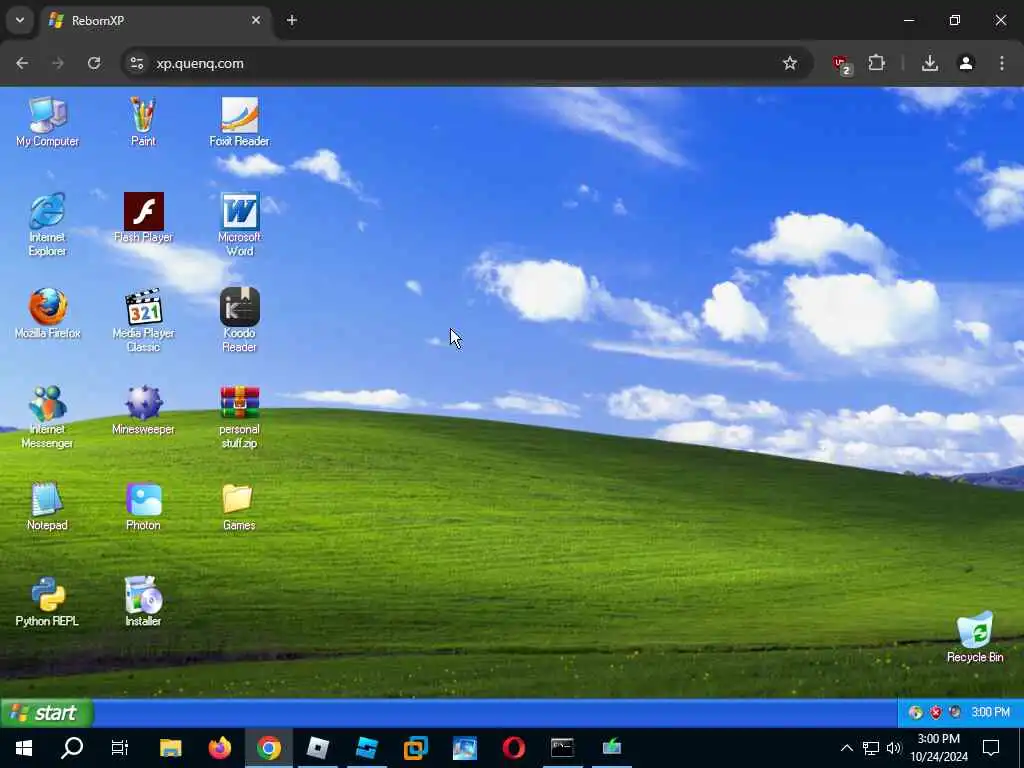Screen dimensions: 1024x768
Task: Click the XP start button
Action: (46, 712)
